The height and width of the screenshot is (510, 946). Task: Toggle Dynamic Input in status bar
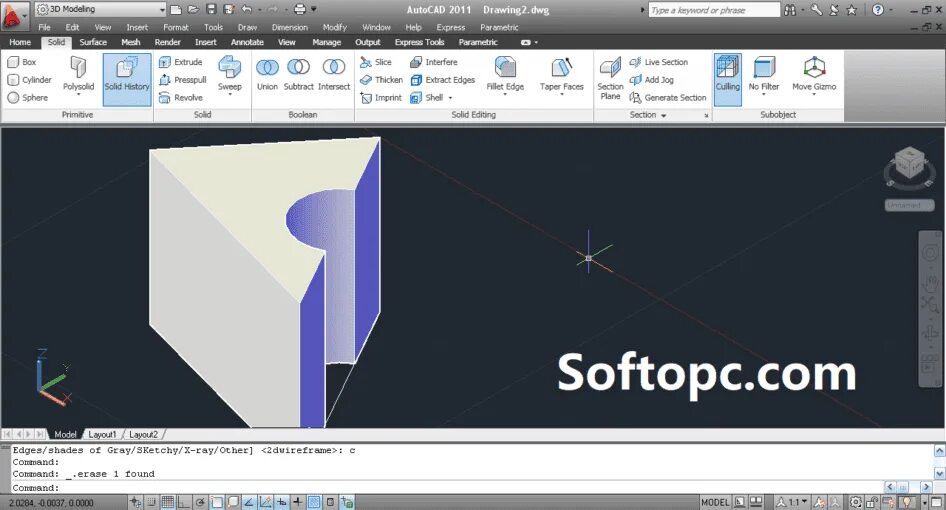pos(281,502)
